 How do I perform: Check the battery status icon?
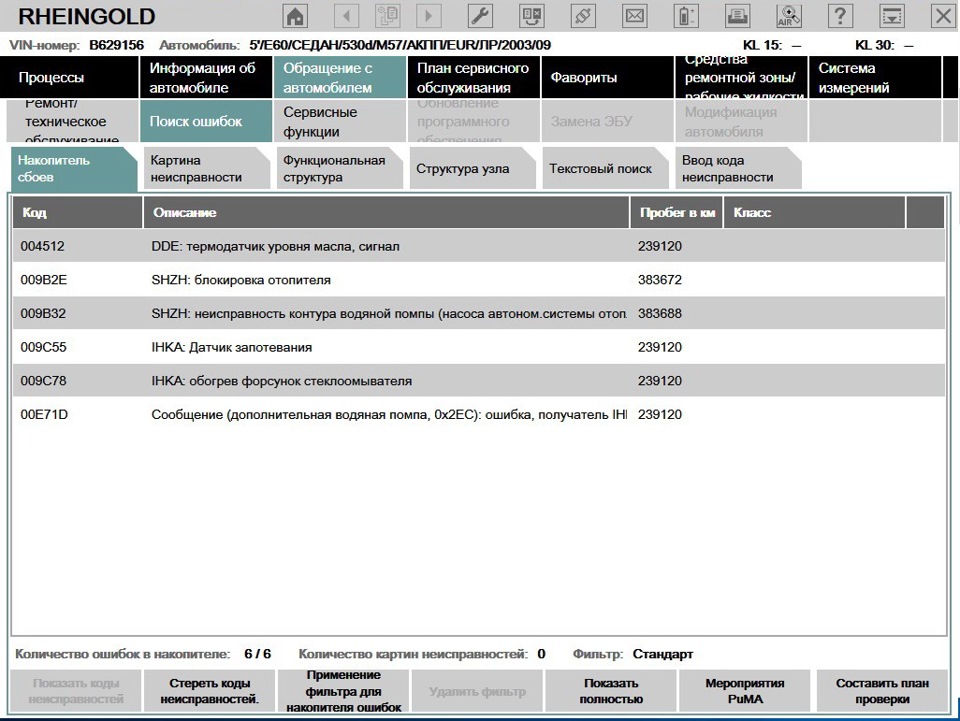[x=686, y=16]
